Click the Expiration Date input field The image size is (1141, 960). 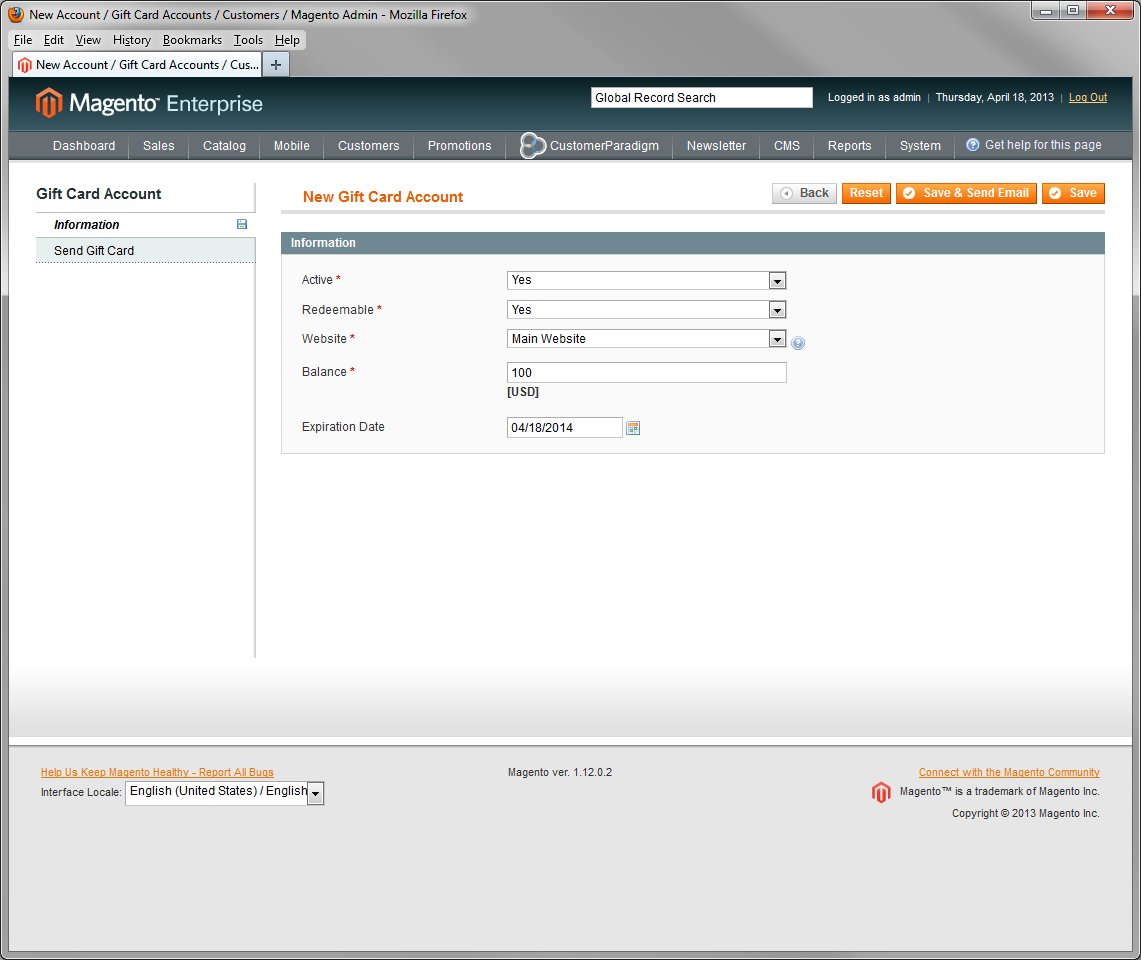[565, 428]
